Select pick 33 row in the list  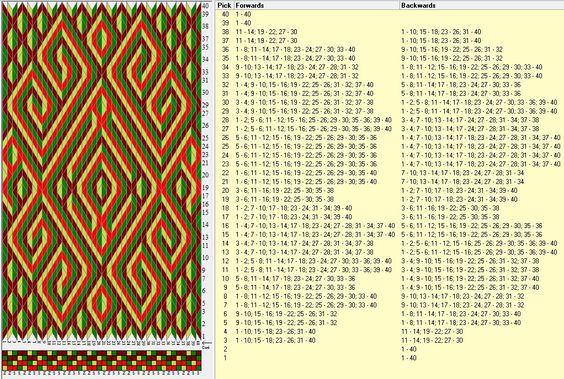[390, 76]
